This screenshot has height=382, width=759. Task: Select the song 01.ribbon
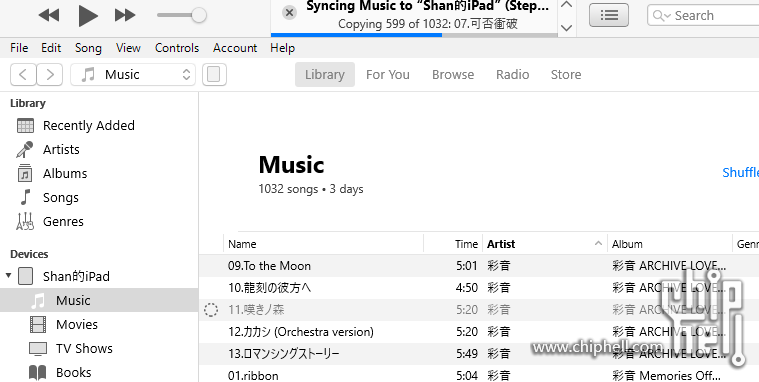coord(253,376)
